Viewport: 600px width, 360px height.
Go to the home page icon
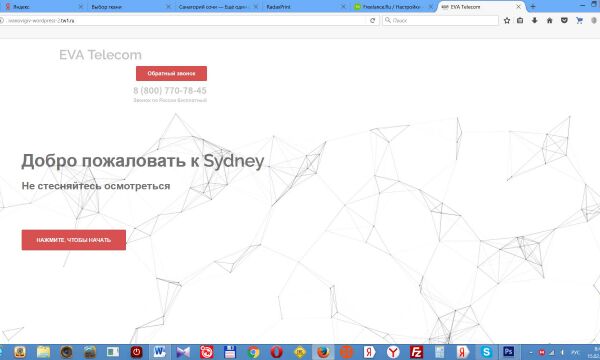549,21
